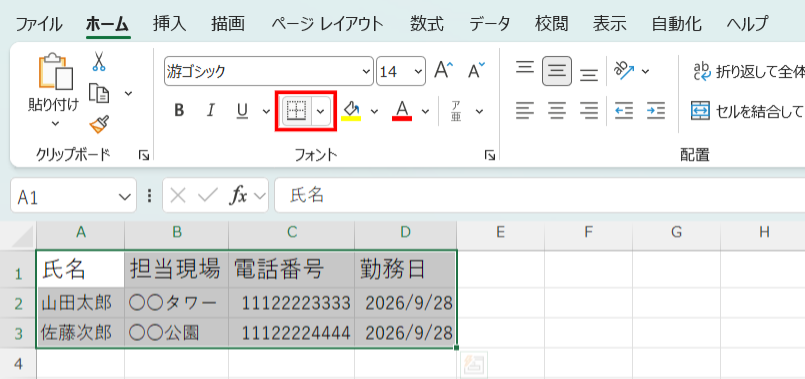Viewport: 805px width, 379px height.
Task: Click 折り返して全体 wrap text button
Action: pyautogui.click(x=748, y=72)
